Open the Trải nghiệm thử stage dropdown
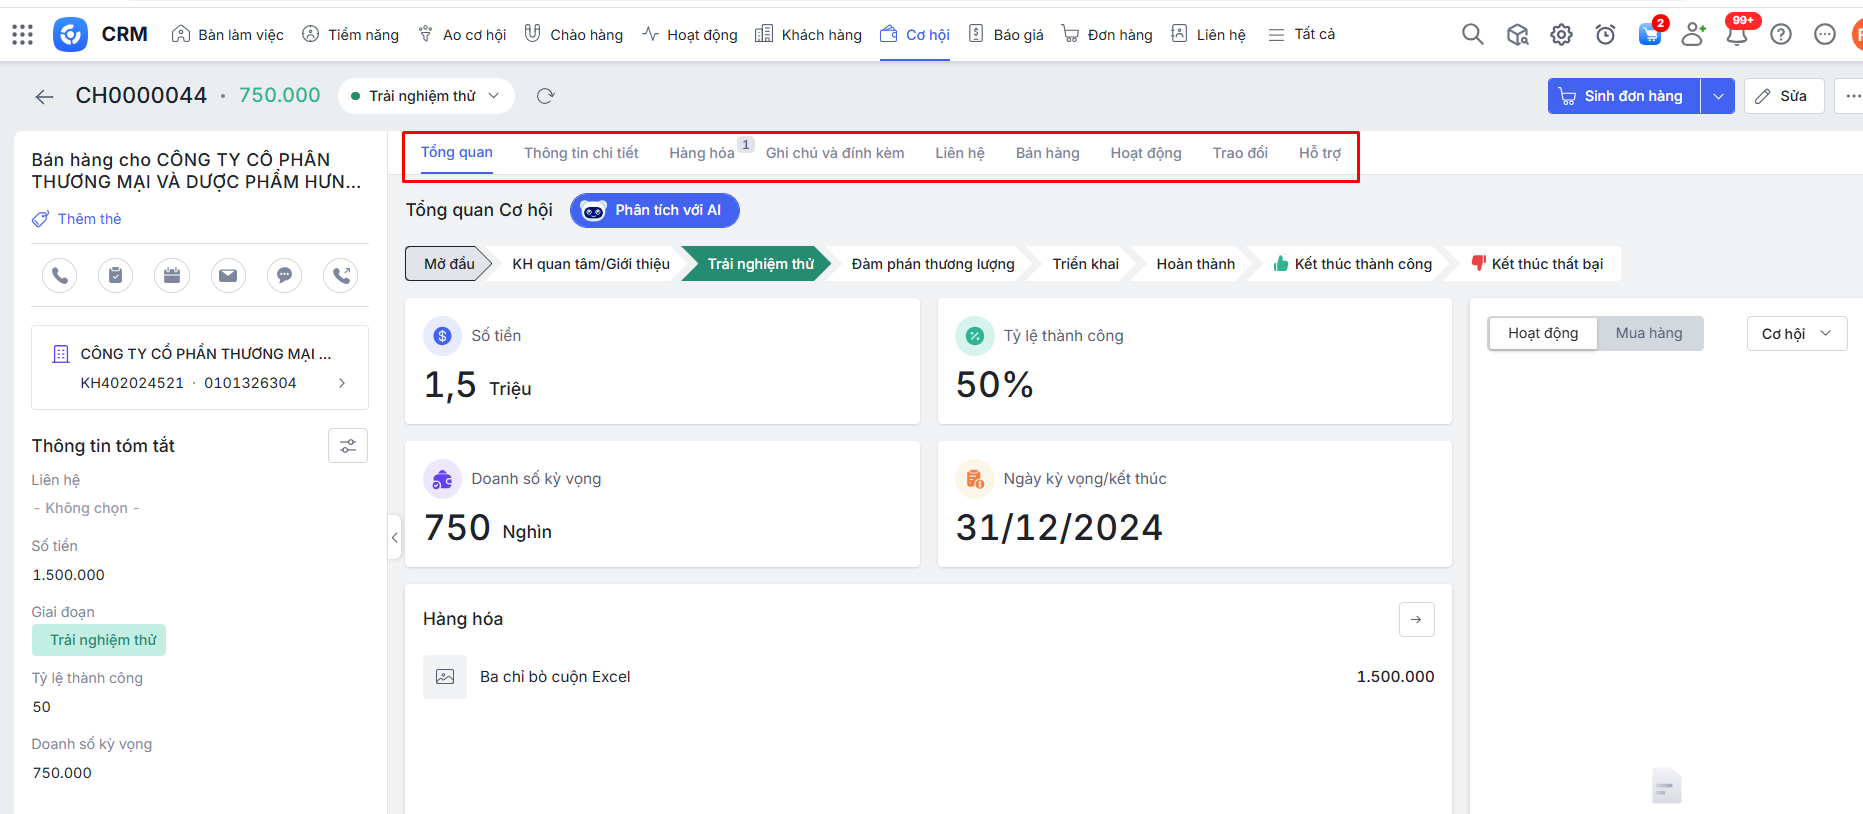This screenshot has width=1863, height=814. [426, 96]
